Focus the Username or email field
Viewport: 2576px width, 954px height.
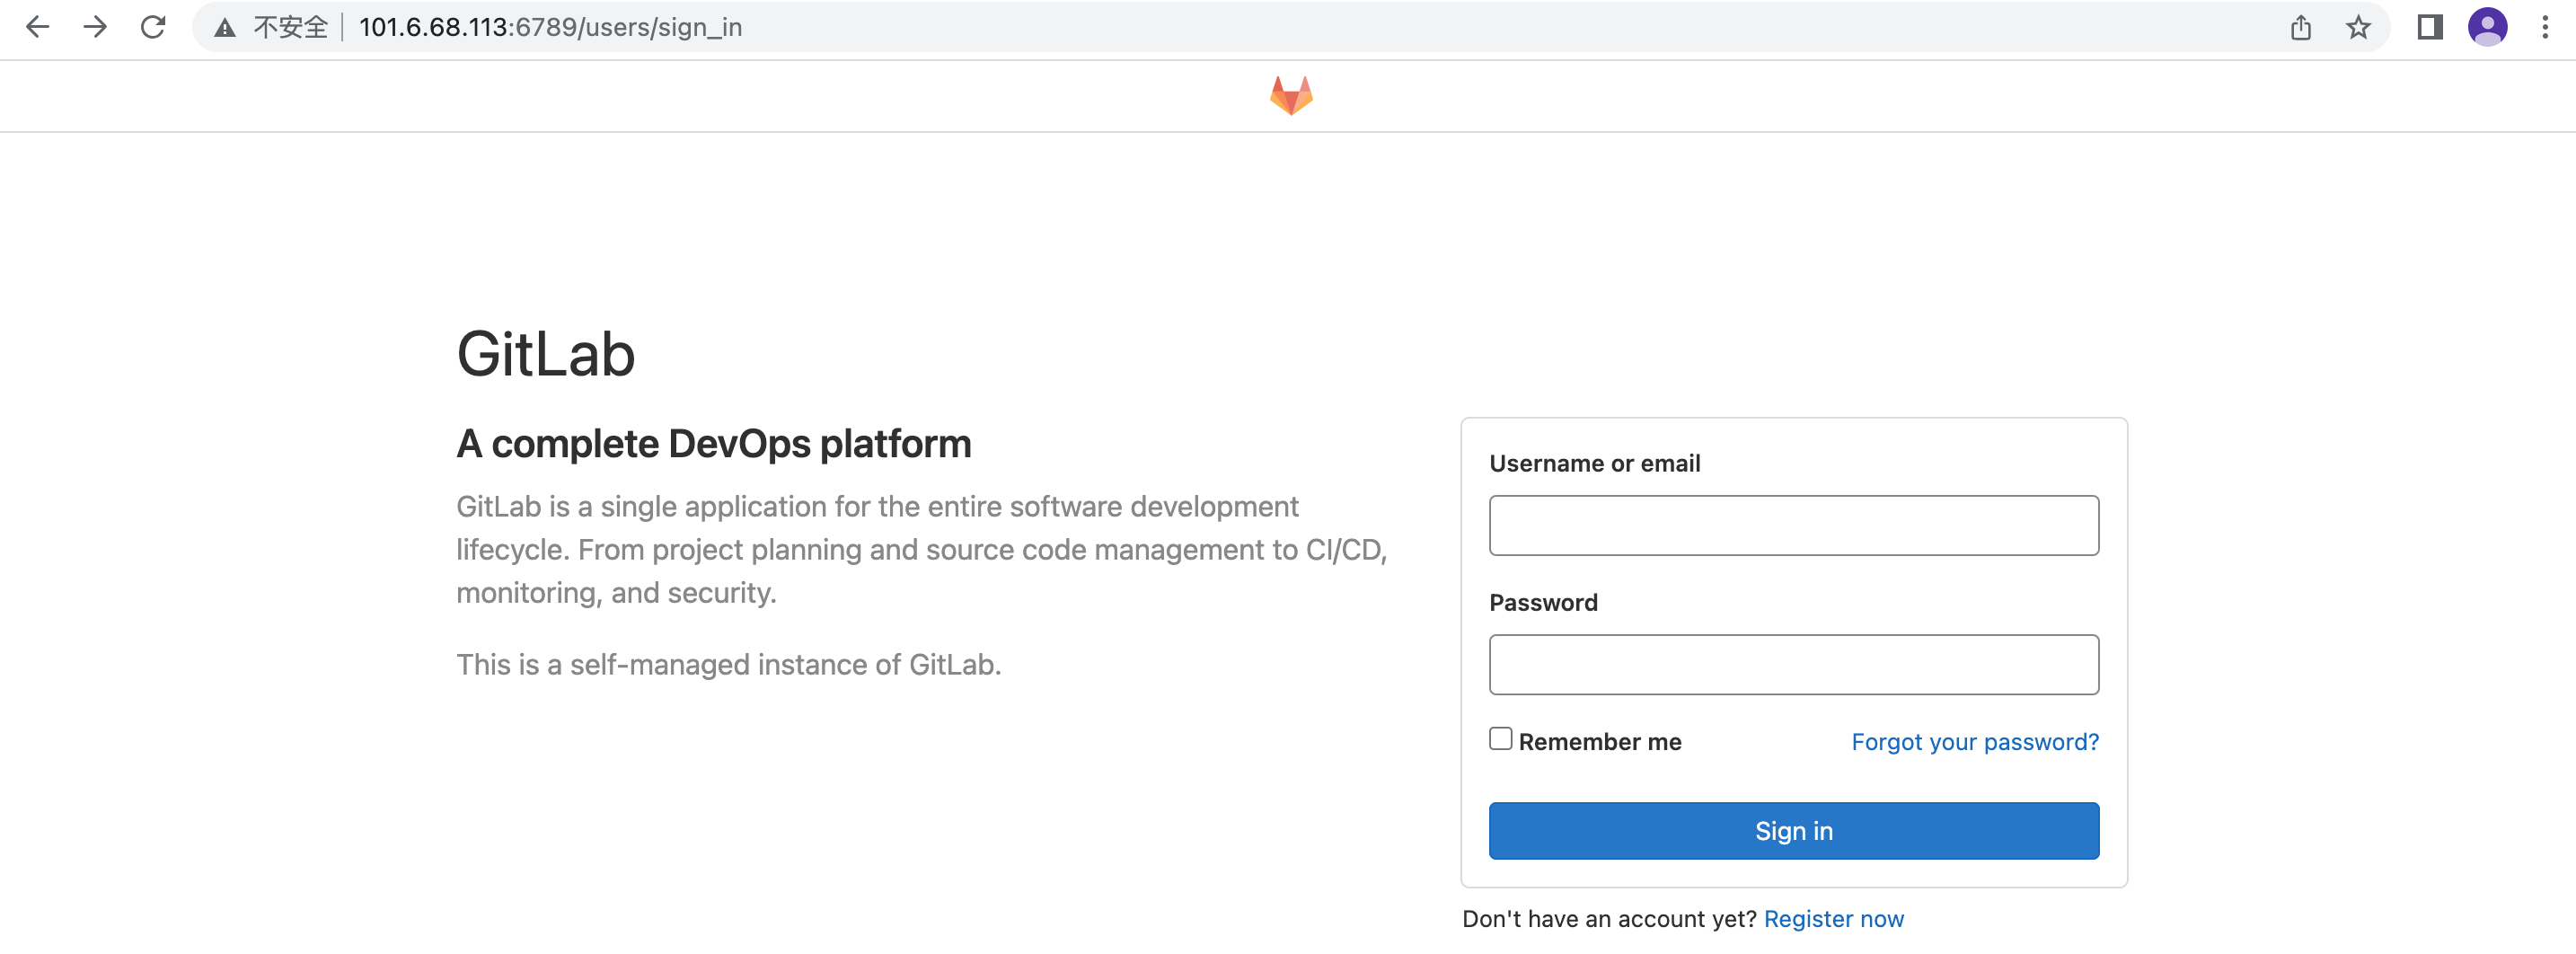[1793, 525]
